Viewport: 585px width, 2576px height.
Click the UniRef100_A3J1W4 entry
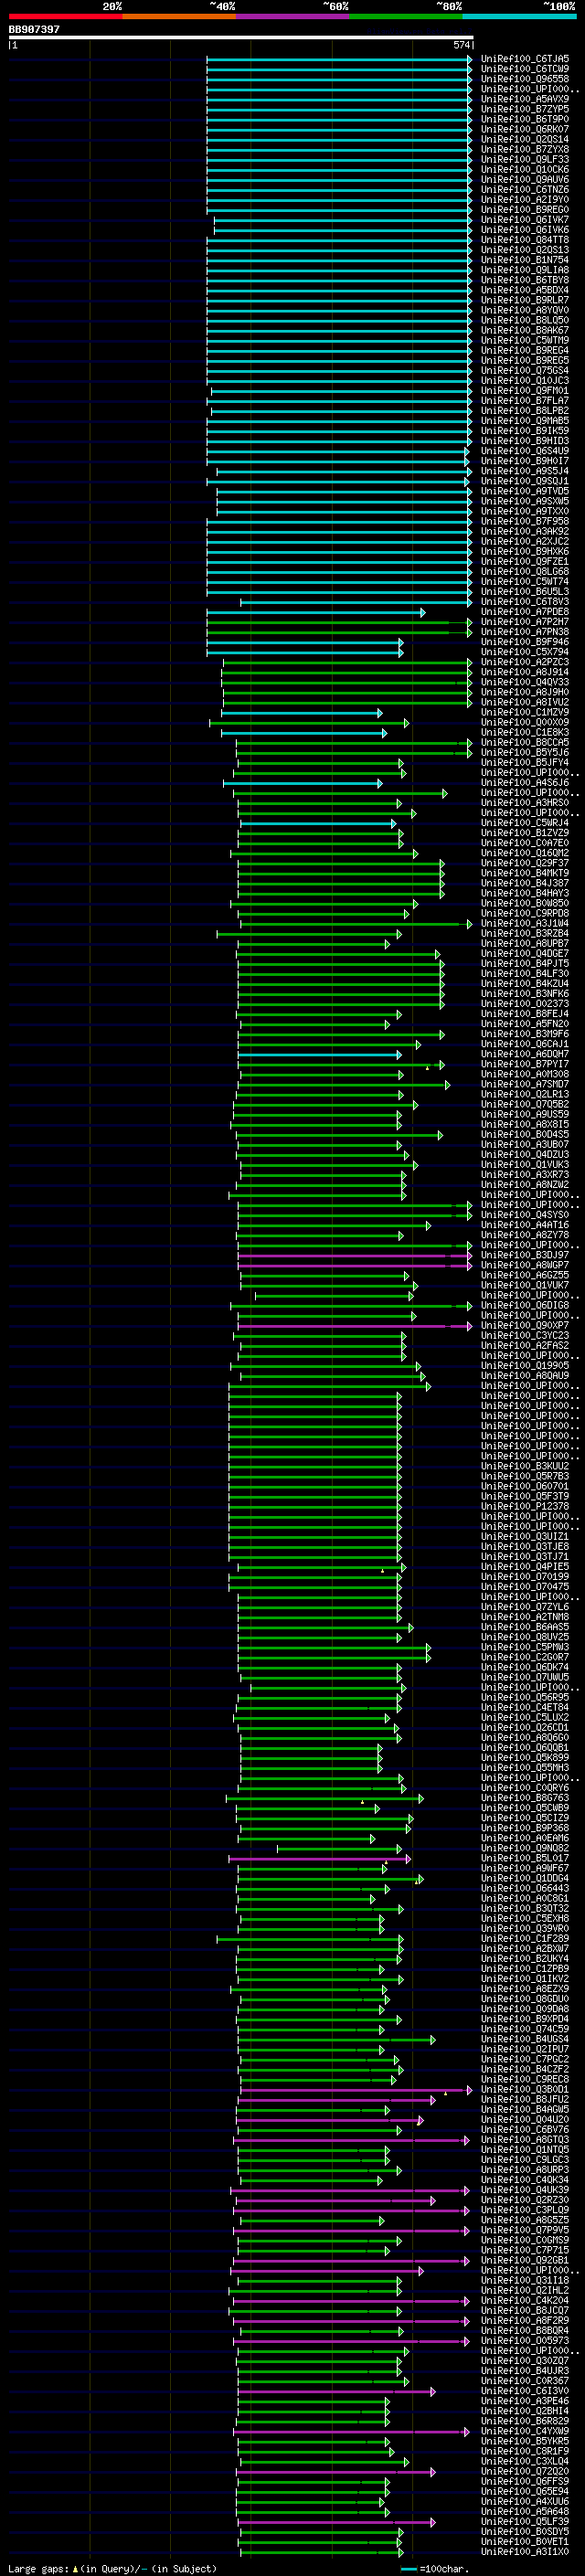(x=524, y=924)
